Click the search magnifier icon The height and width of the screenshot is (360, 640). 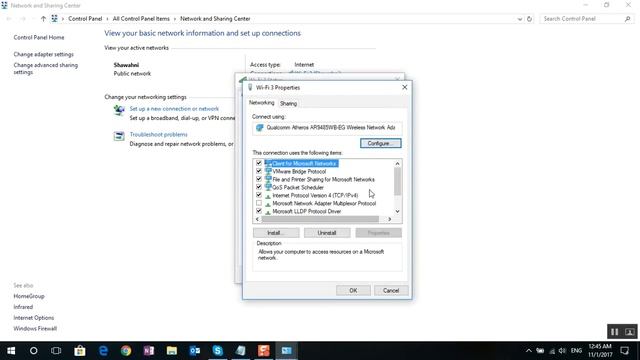click(628, 19)
